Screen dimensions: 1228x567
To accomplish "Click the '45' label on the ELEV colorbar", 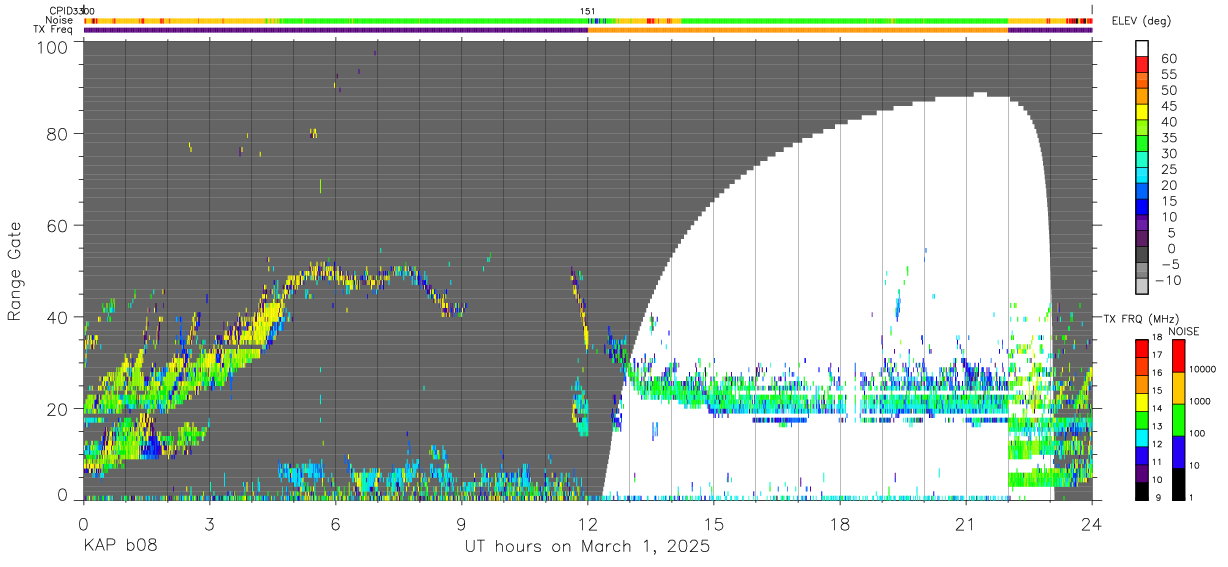I will pyautogui.click(x=1169, y=106).
